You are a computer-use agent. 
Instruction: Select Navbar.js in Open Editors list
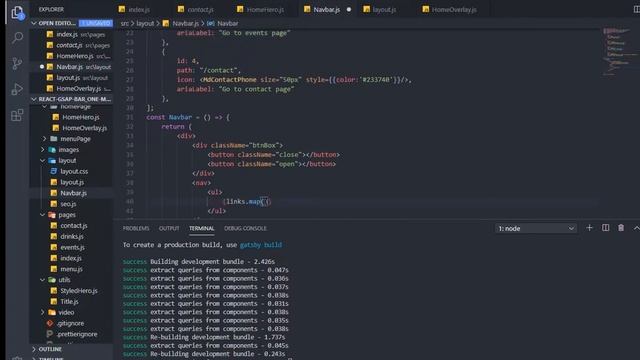[71, 67]
